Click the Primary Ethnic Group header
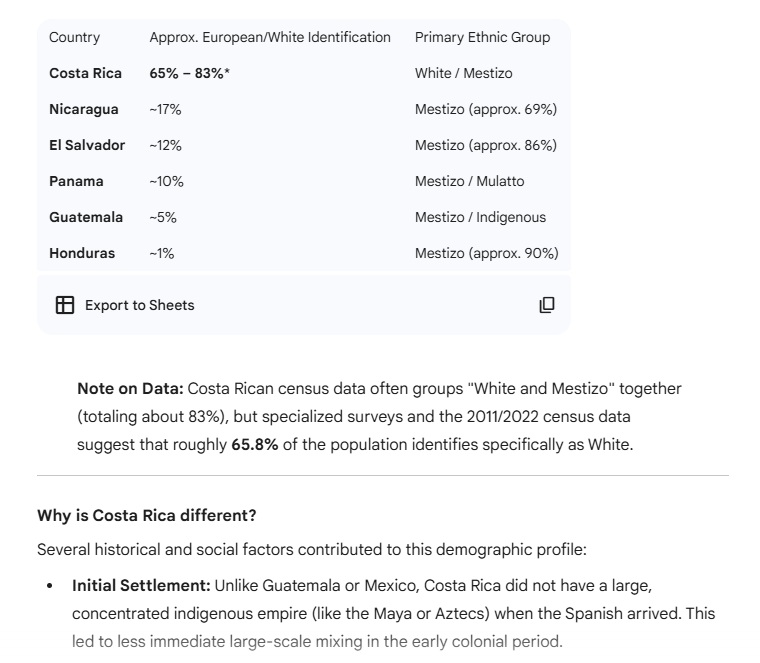Screen dimensions: 760x663 pos(482,37)
